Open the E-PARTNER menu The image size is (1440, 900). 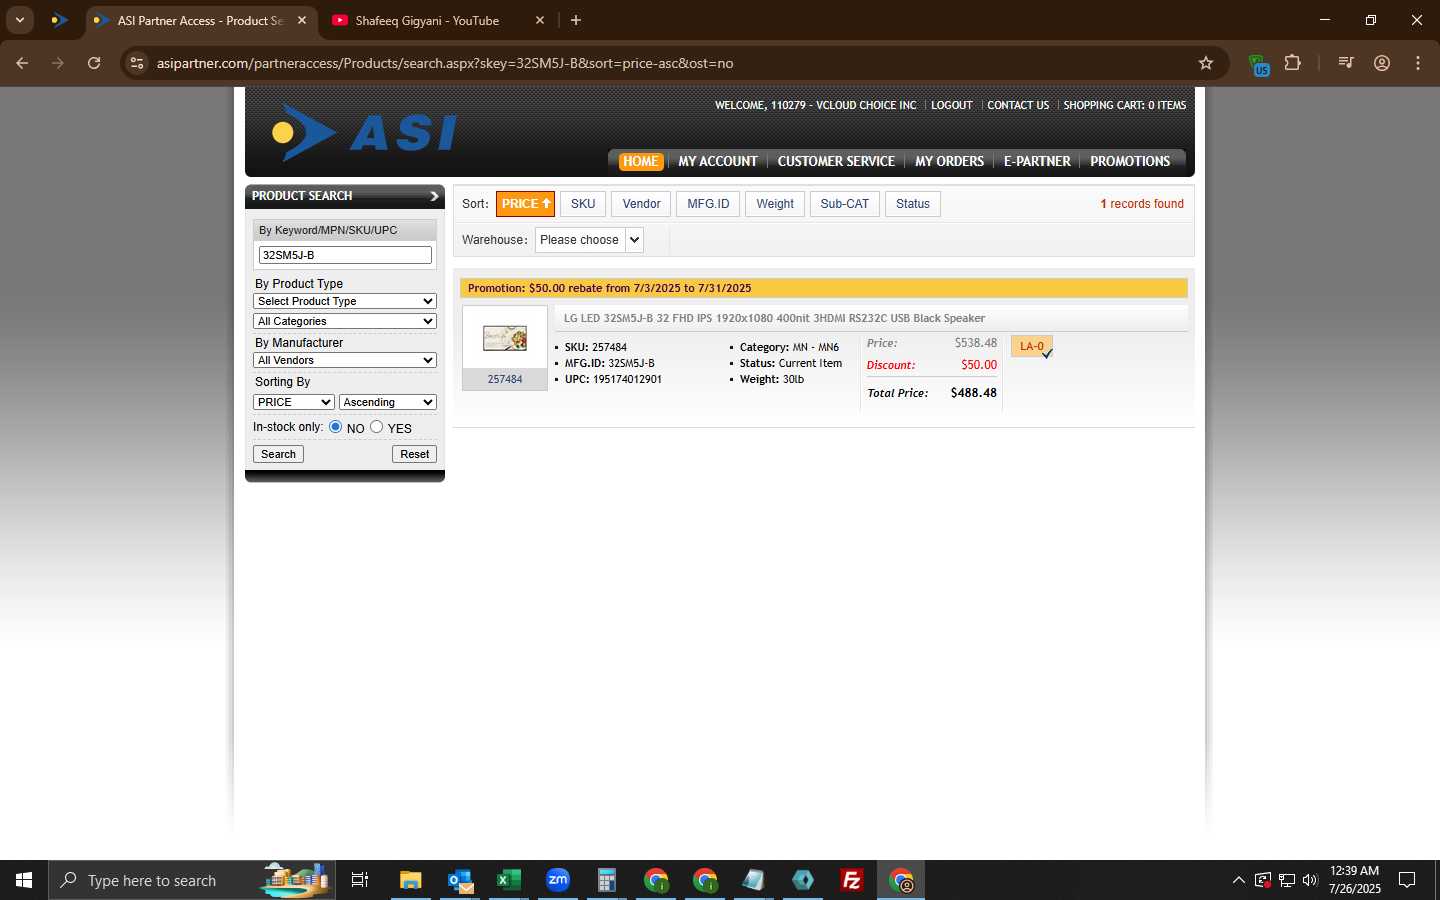click(1037, 161)
